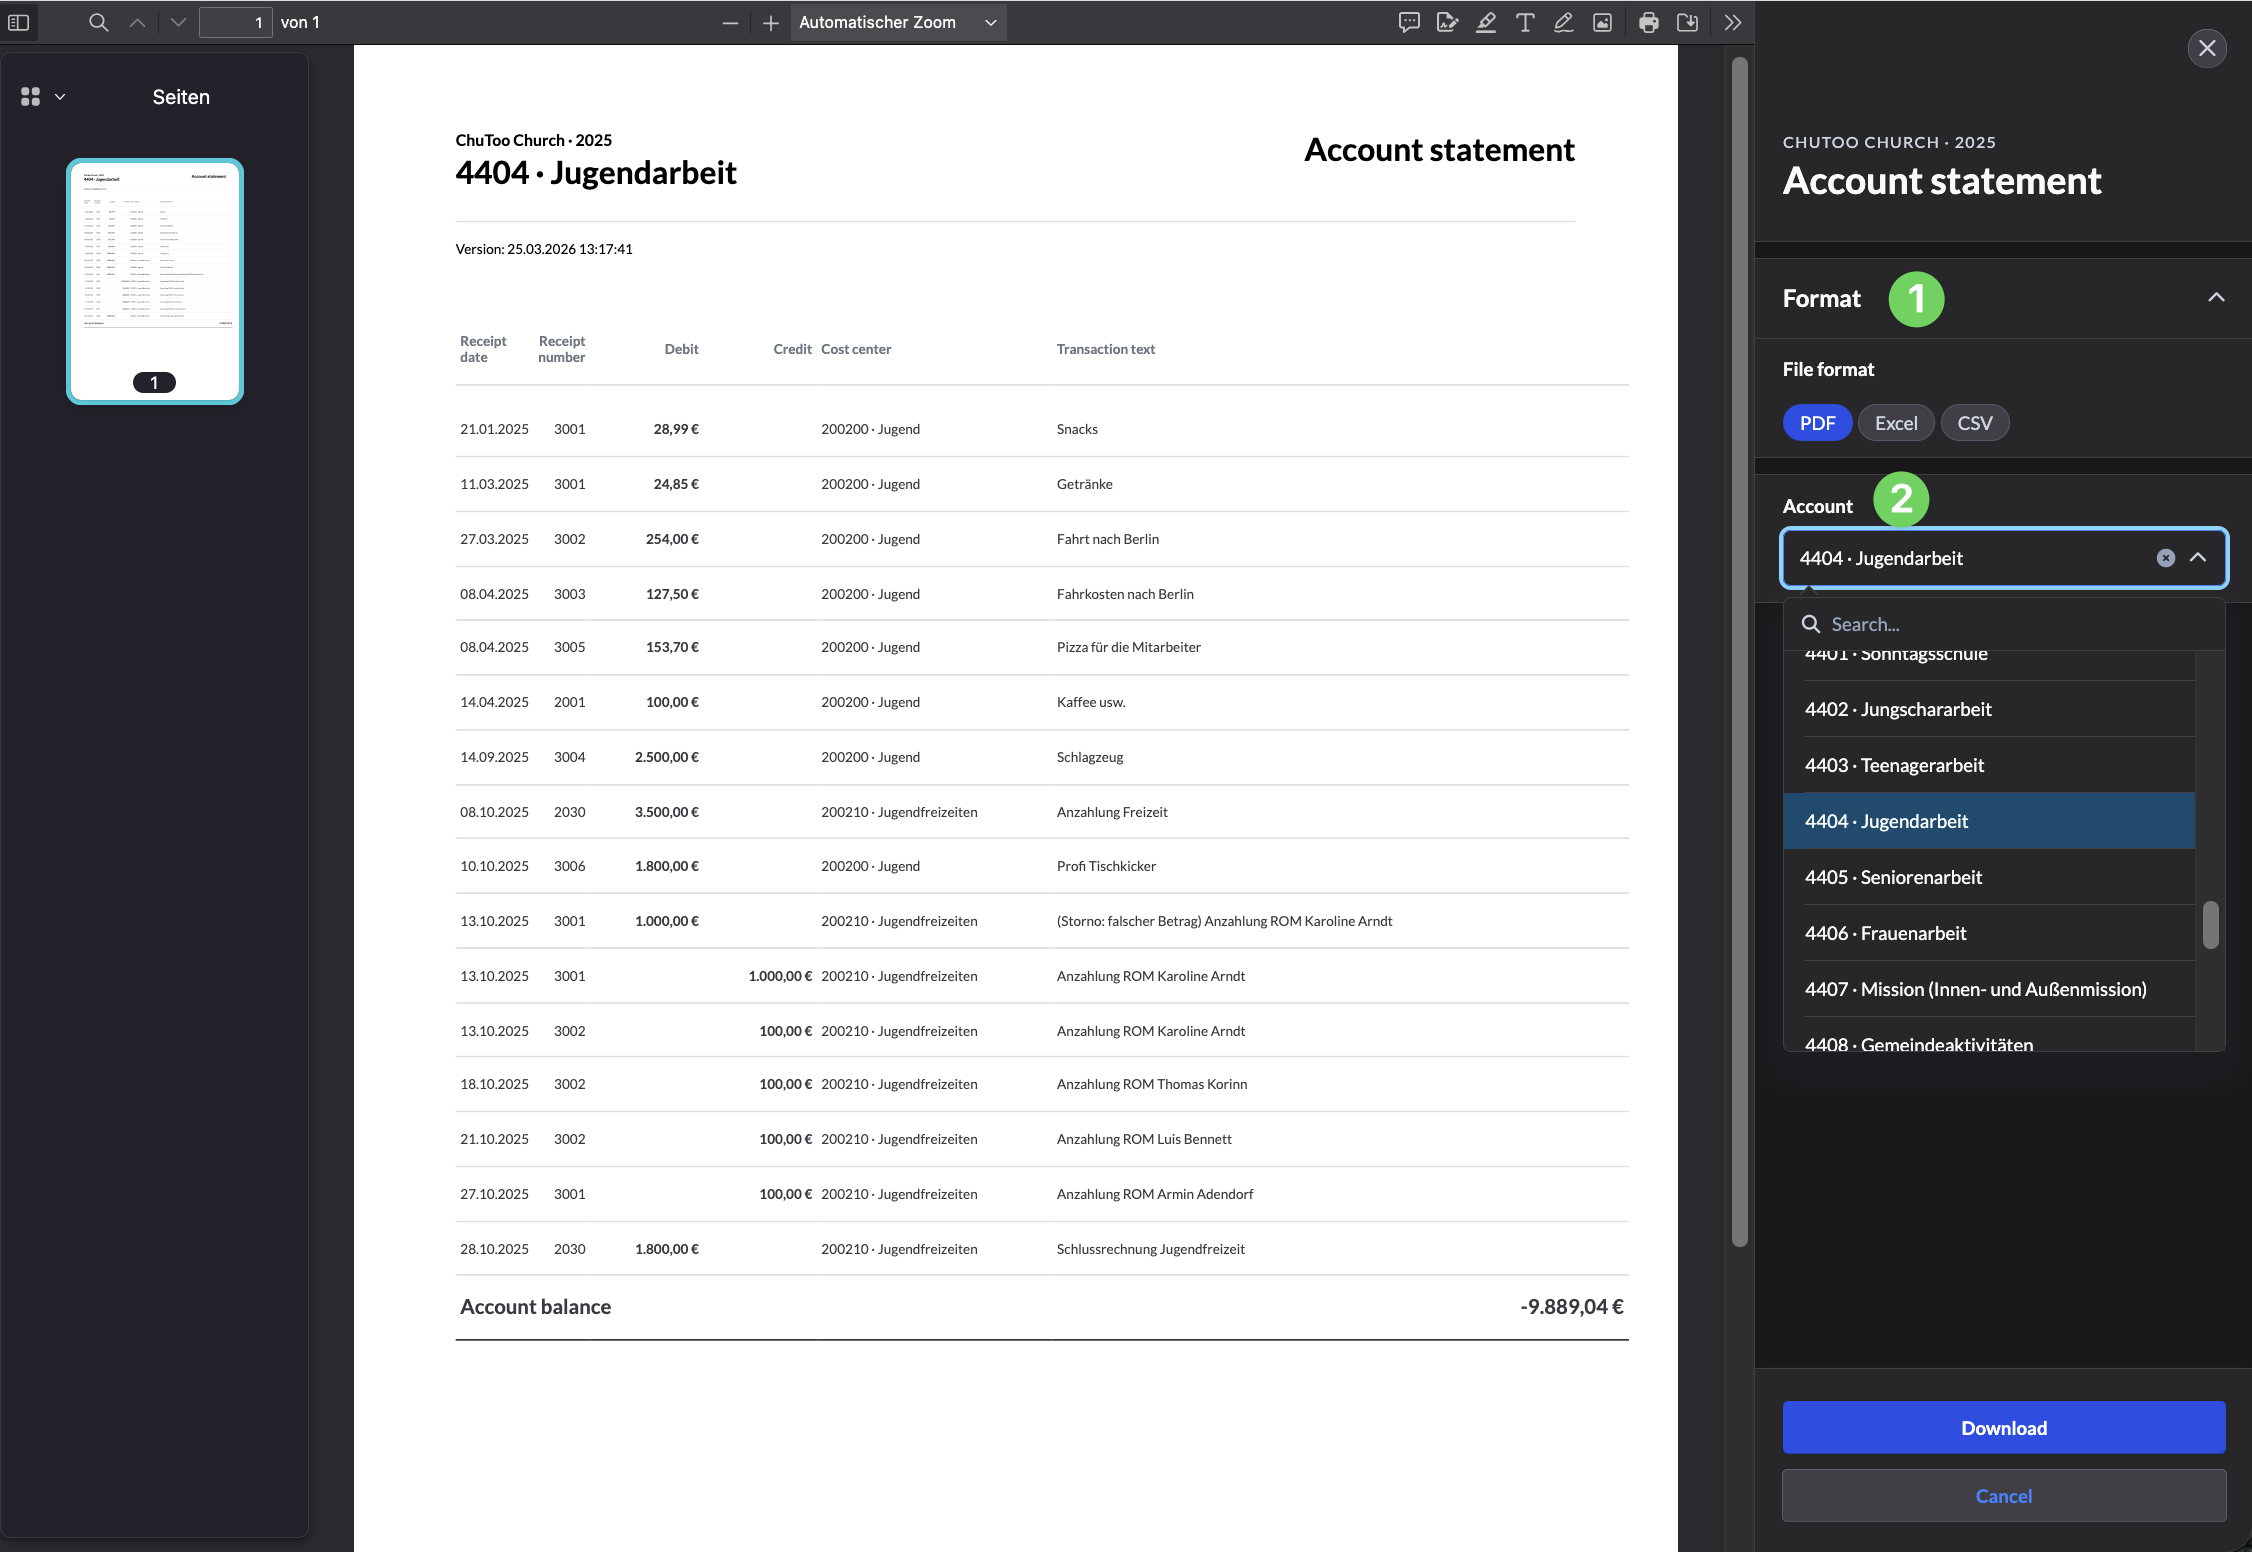
Task: Select Excel file format option
Action: [x=1895, y=423]
